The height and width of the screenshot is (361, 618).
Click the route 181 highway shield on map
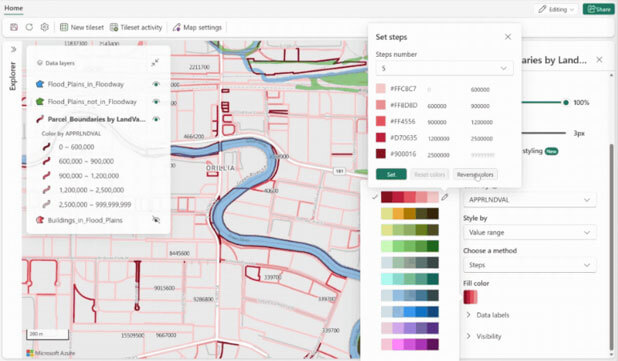click(x=339, y=171)
